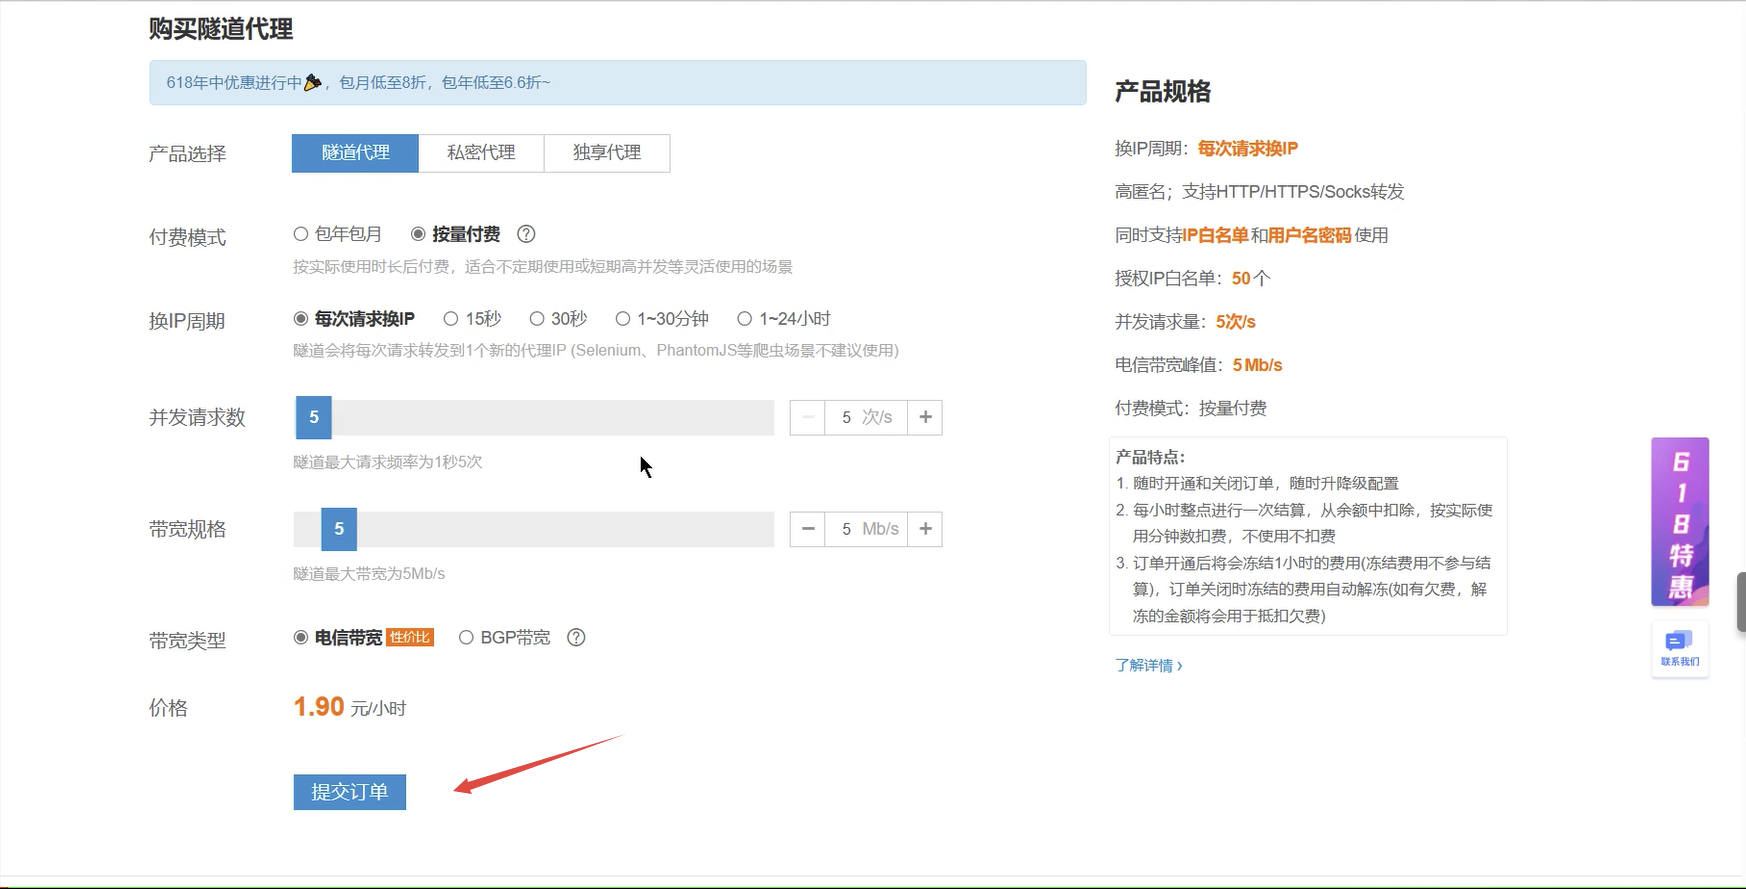Click hint 隧道最大请求频率为1秒5次
The width and height of the screenshot is (1746, 889).
pyautogui.click(x=388, y=462)
